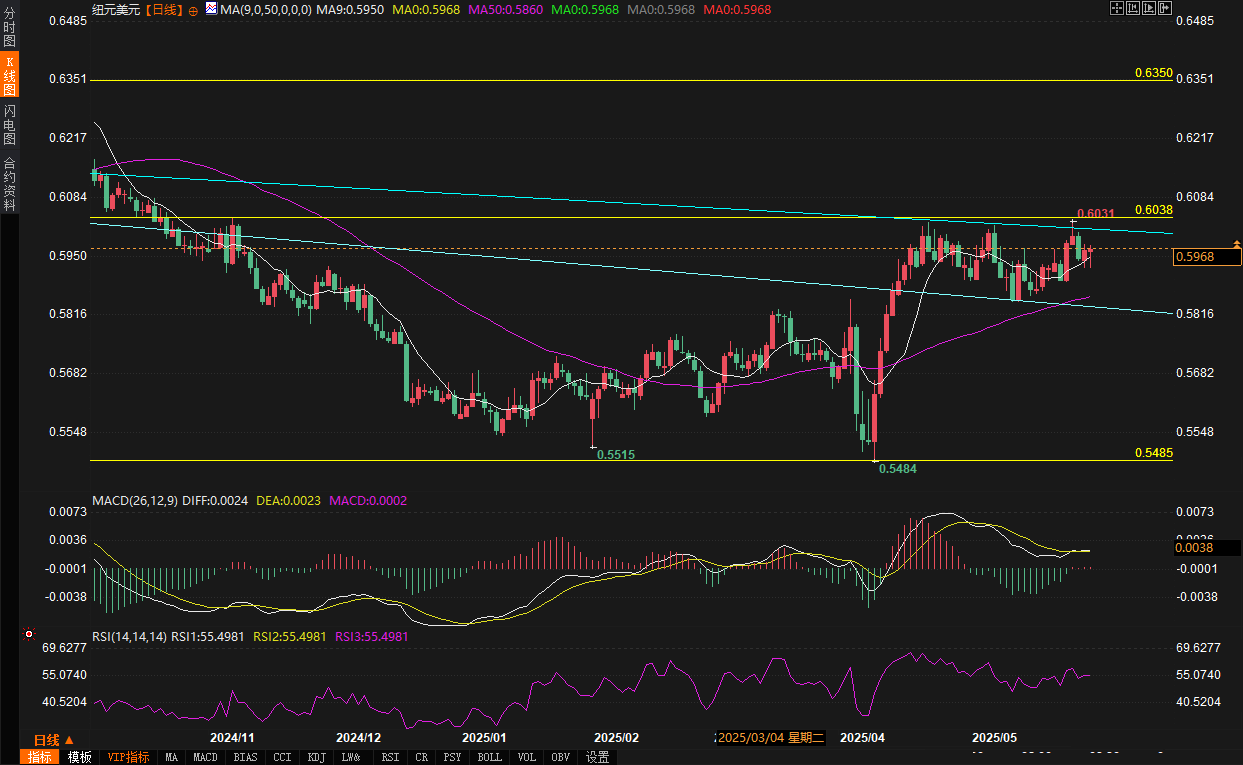
Task: Apply the VOL indicator button
Action: coord(527,757)
